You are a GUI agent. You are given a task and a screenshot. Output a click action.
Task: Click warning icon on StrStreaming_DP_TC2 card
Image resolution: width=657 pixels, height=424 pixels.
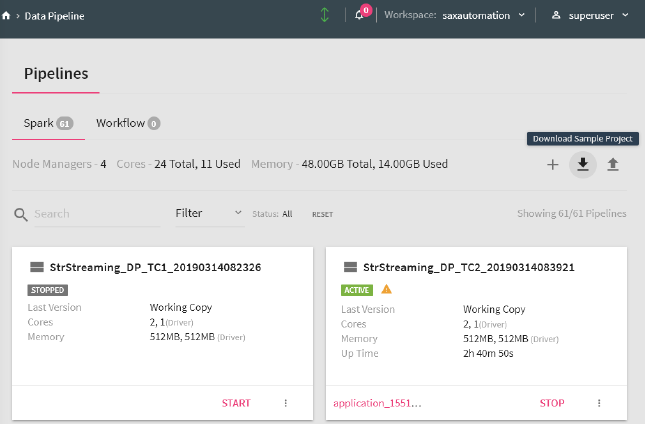tap(386, 290)
